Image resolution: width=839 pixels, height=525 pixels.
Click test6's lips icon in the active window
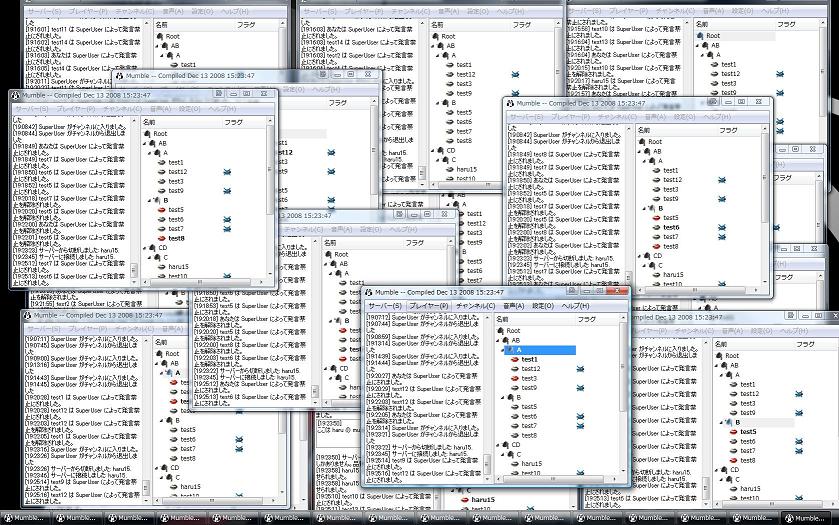(515, 416)
